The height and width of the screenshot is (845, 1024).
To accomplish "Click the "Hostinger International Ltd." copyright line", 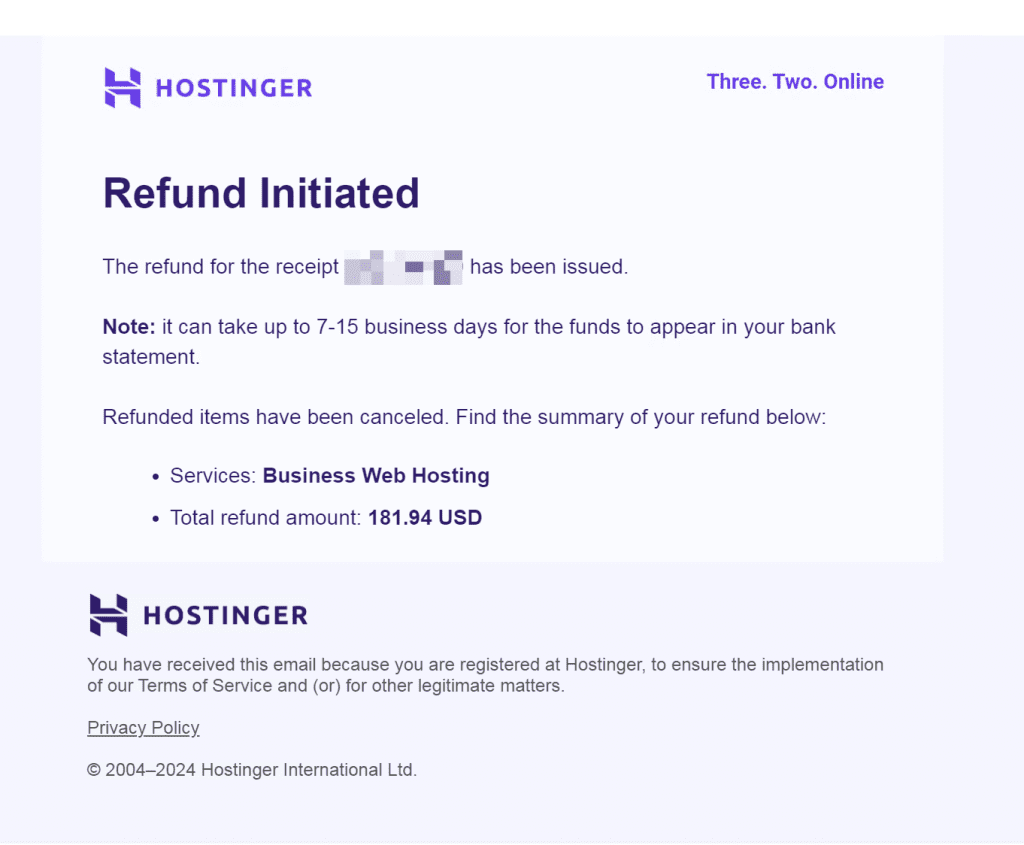I will click(x=308, y=770).
